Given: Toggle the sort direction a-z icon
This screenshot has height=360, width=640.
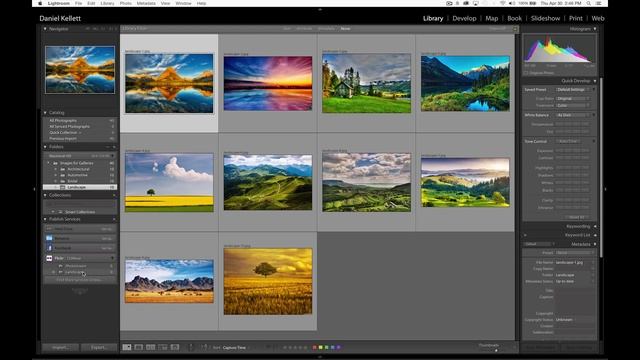Looking at the screenshot, I should [204, 347].
